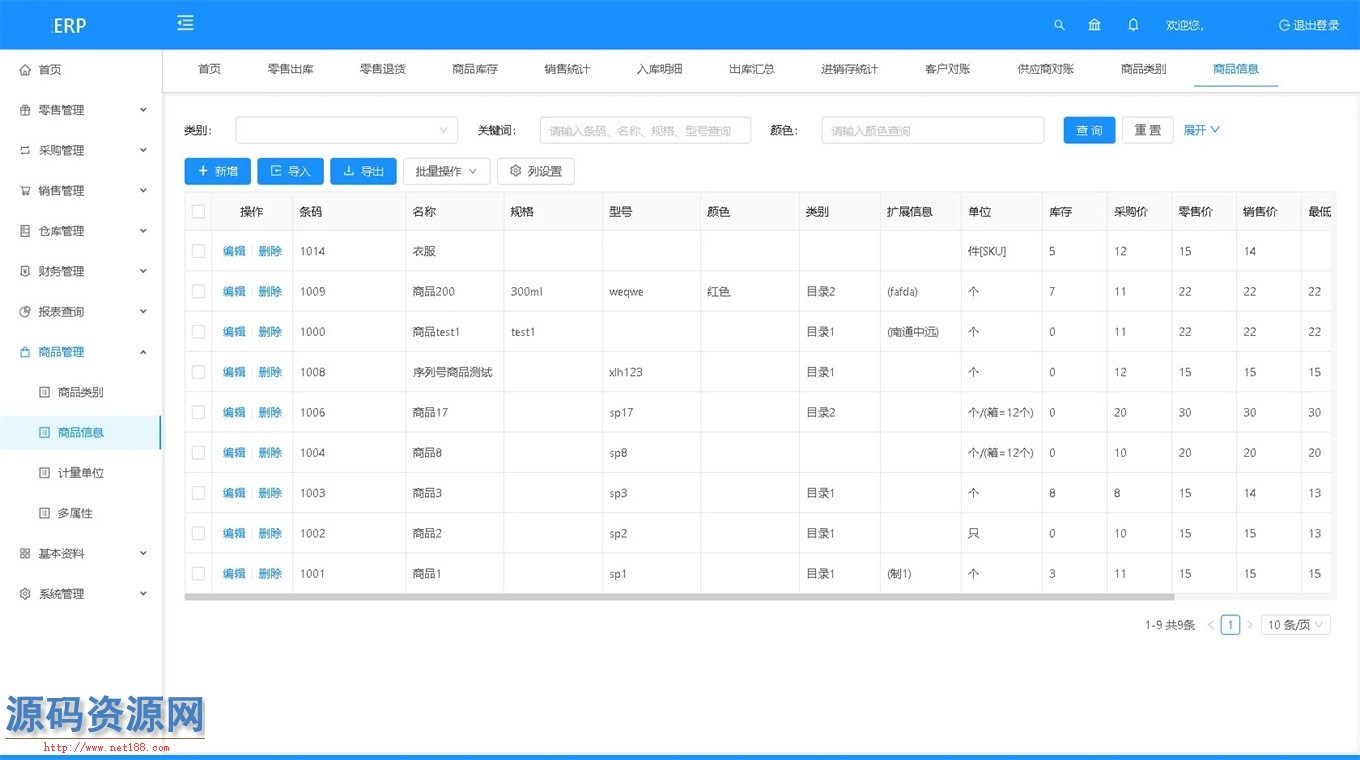
Task: Click the 重置 reset button
Action: (x=1148, y=130)
